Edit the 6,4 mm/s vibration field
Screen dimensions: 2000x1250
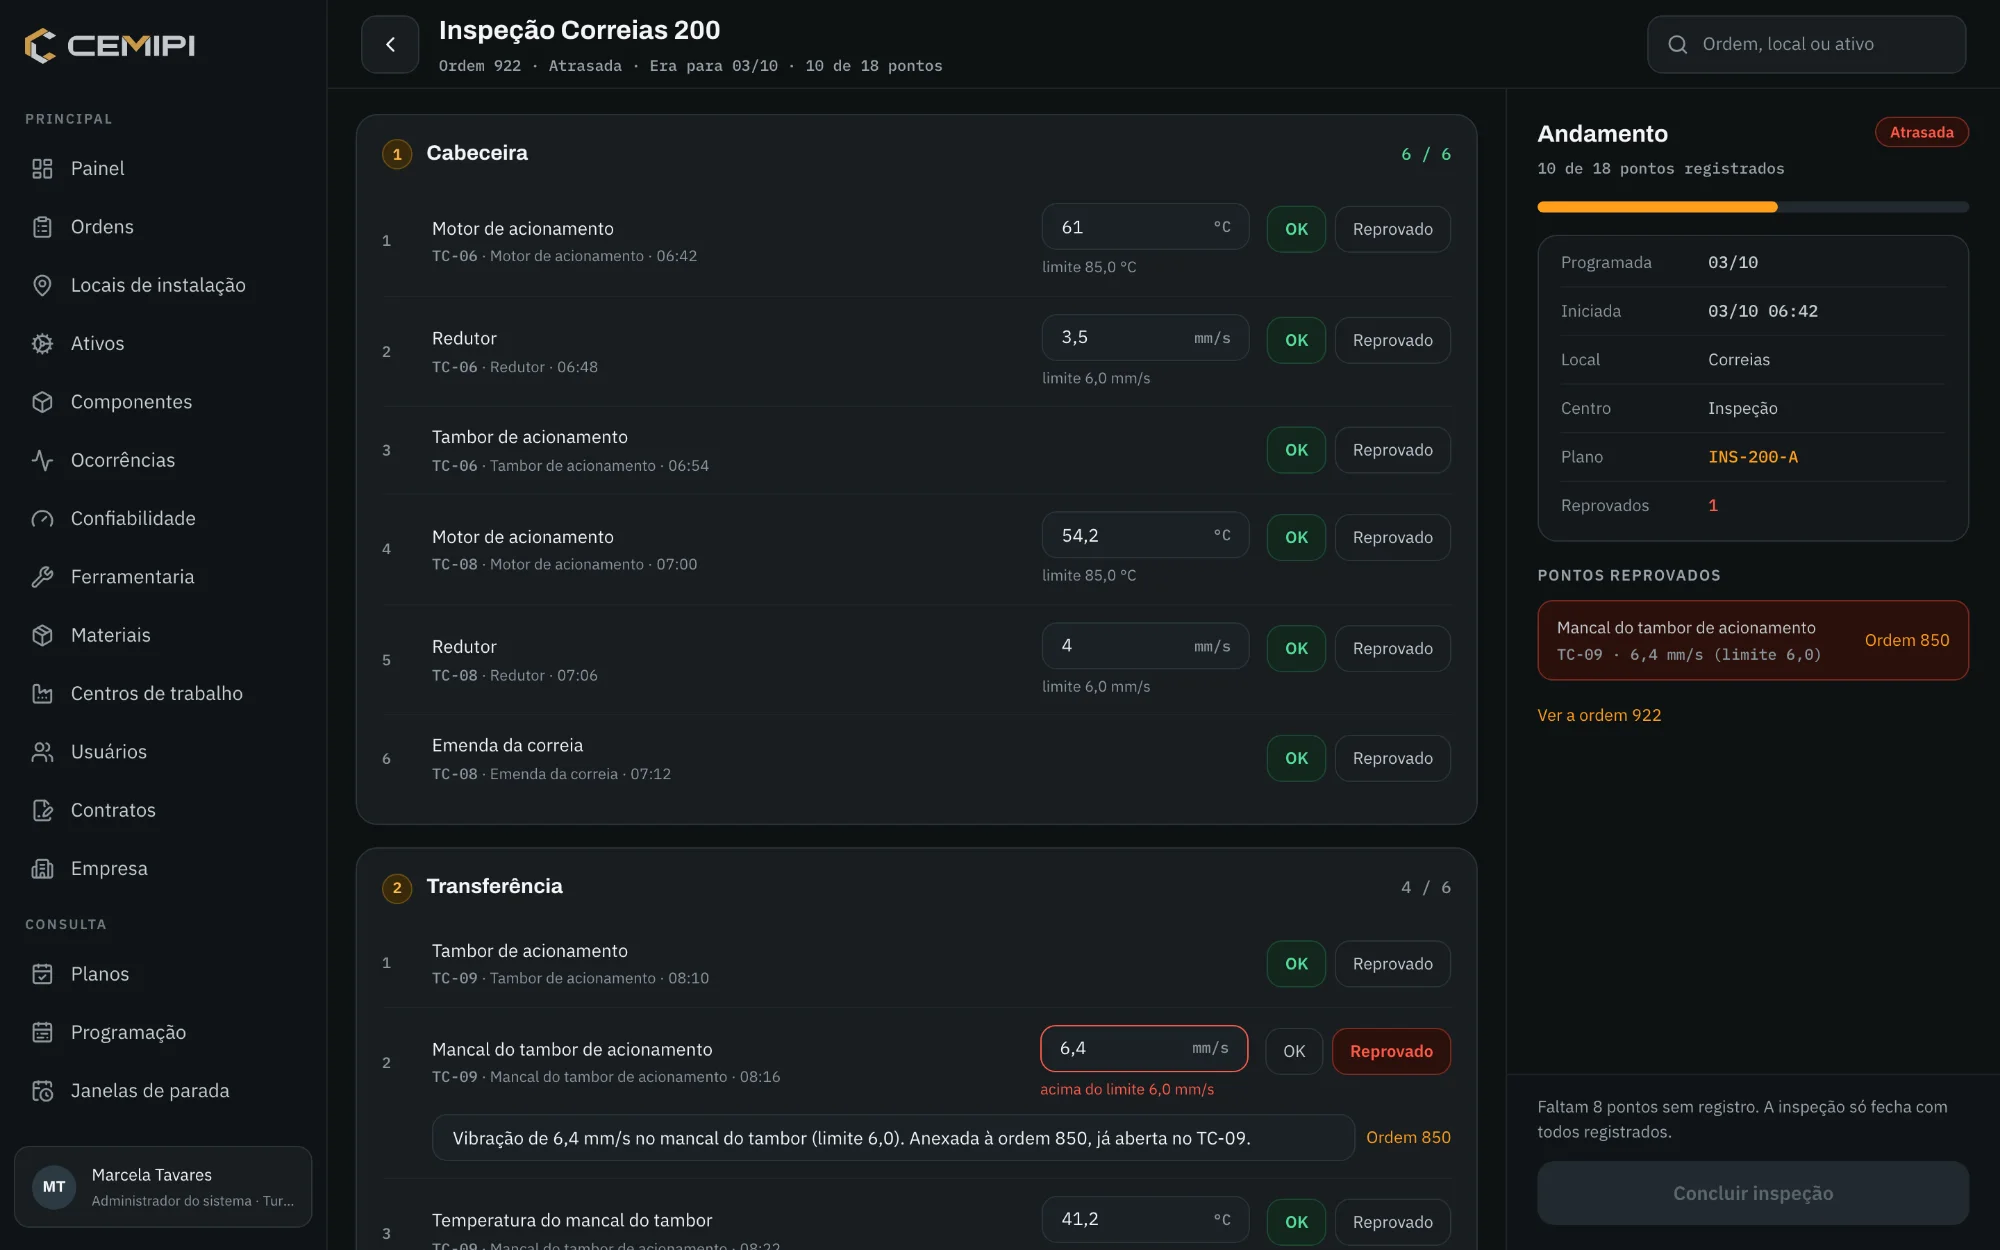click(x=1144, y=1048)
